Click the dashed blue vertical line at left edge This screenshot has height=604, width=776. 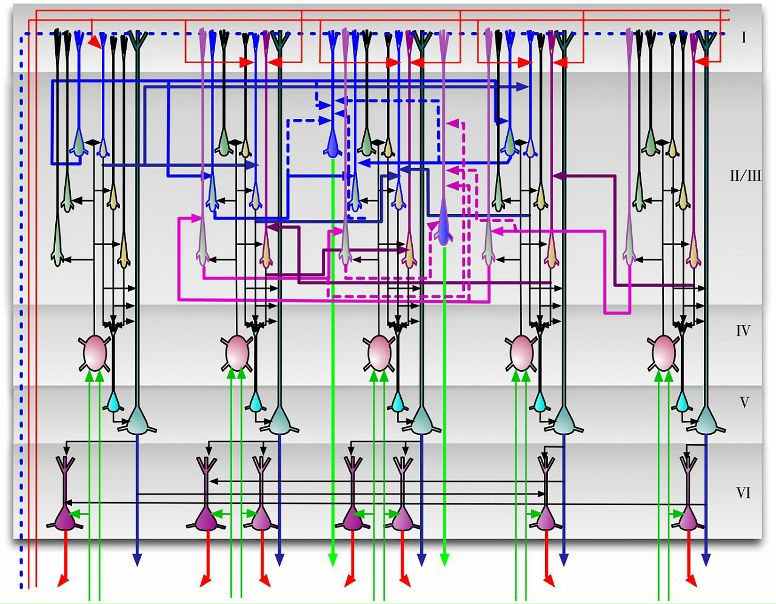[x=20, y=300]
